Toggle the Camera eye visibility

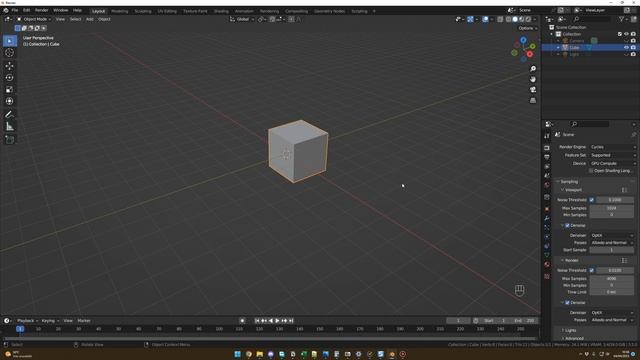626,41
